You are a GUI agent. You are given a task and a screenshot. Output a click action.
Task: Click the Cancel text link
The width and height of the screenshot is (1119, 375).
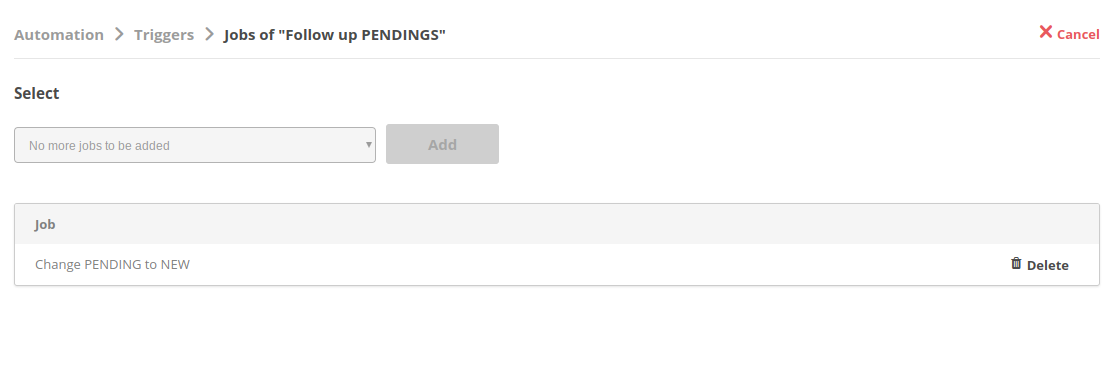[x=1078, y=34]
